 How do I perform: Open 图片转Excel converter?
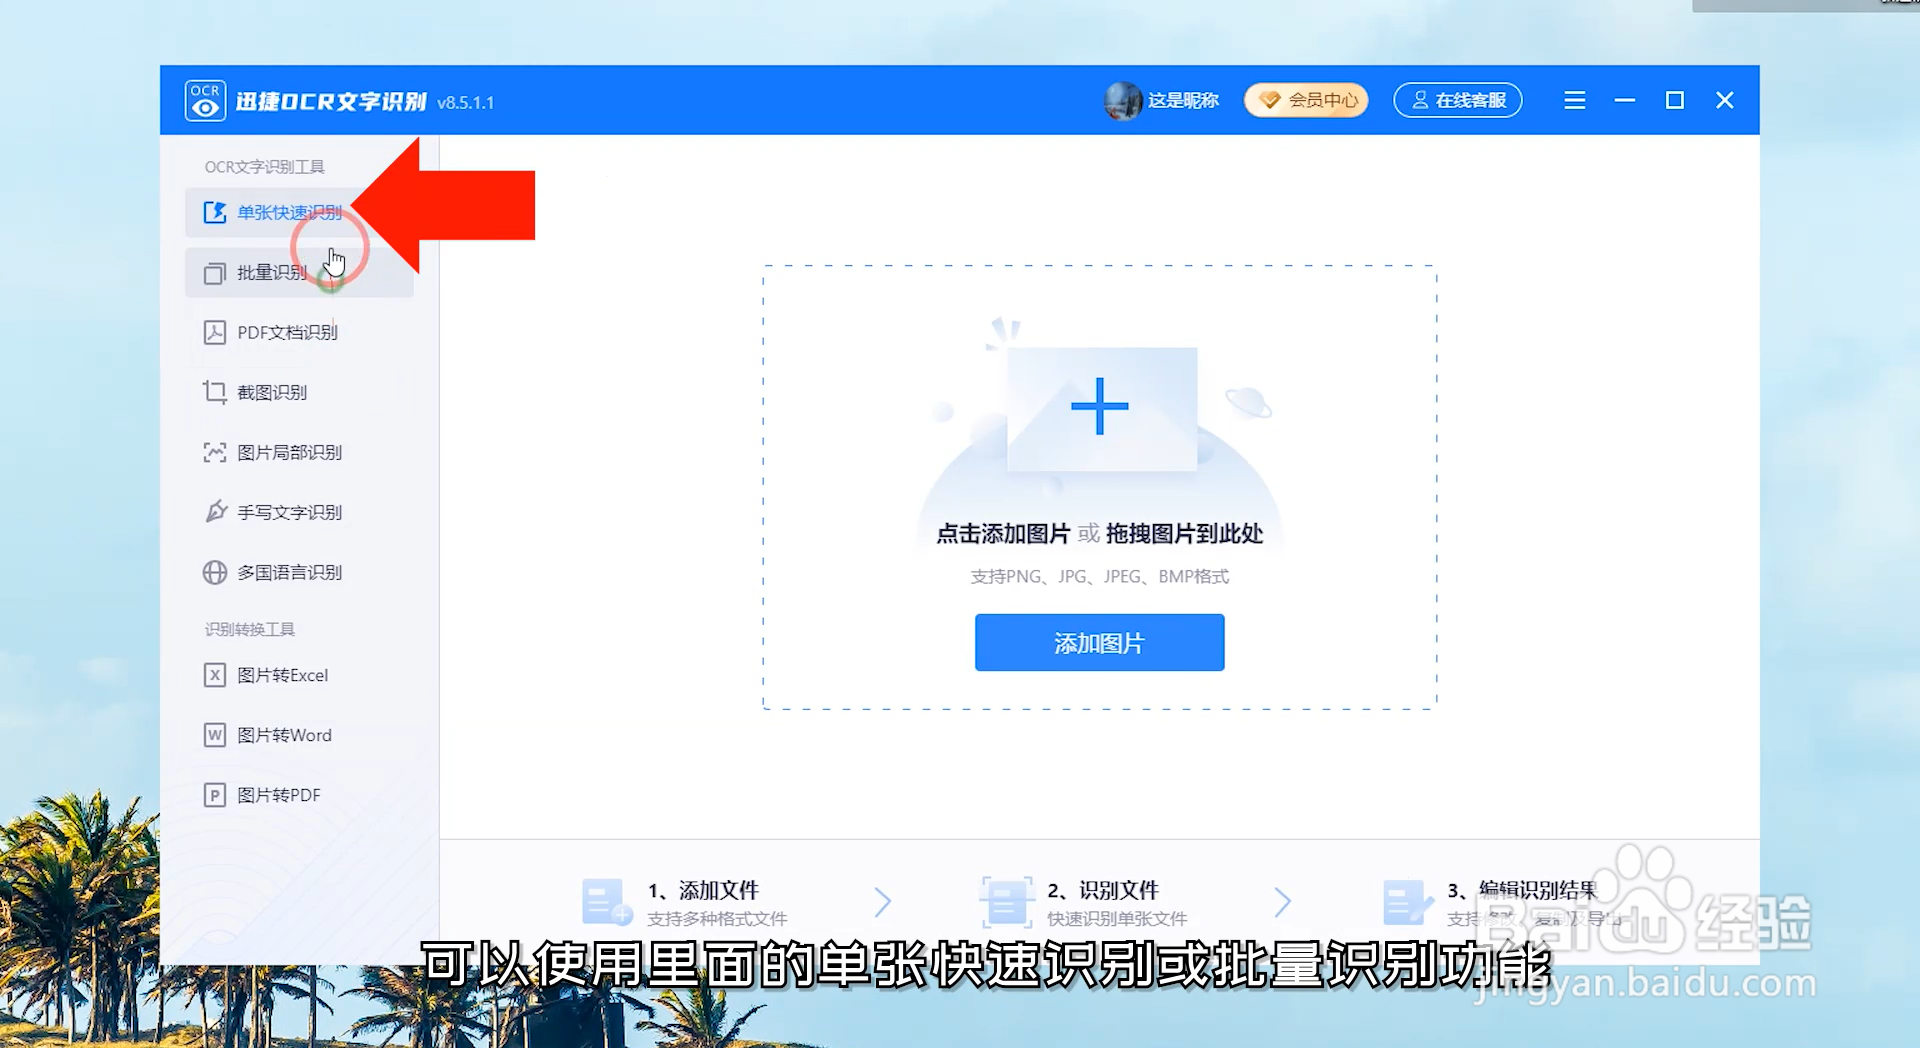[299, 675]
